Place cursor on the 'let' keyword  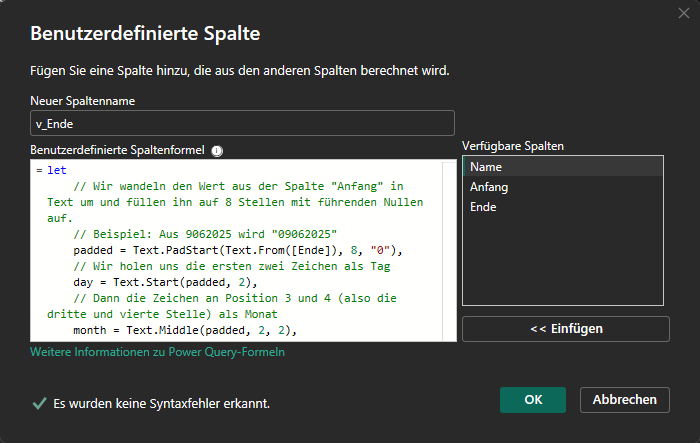tap(57, 170)
